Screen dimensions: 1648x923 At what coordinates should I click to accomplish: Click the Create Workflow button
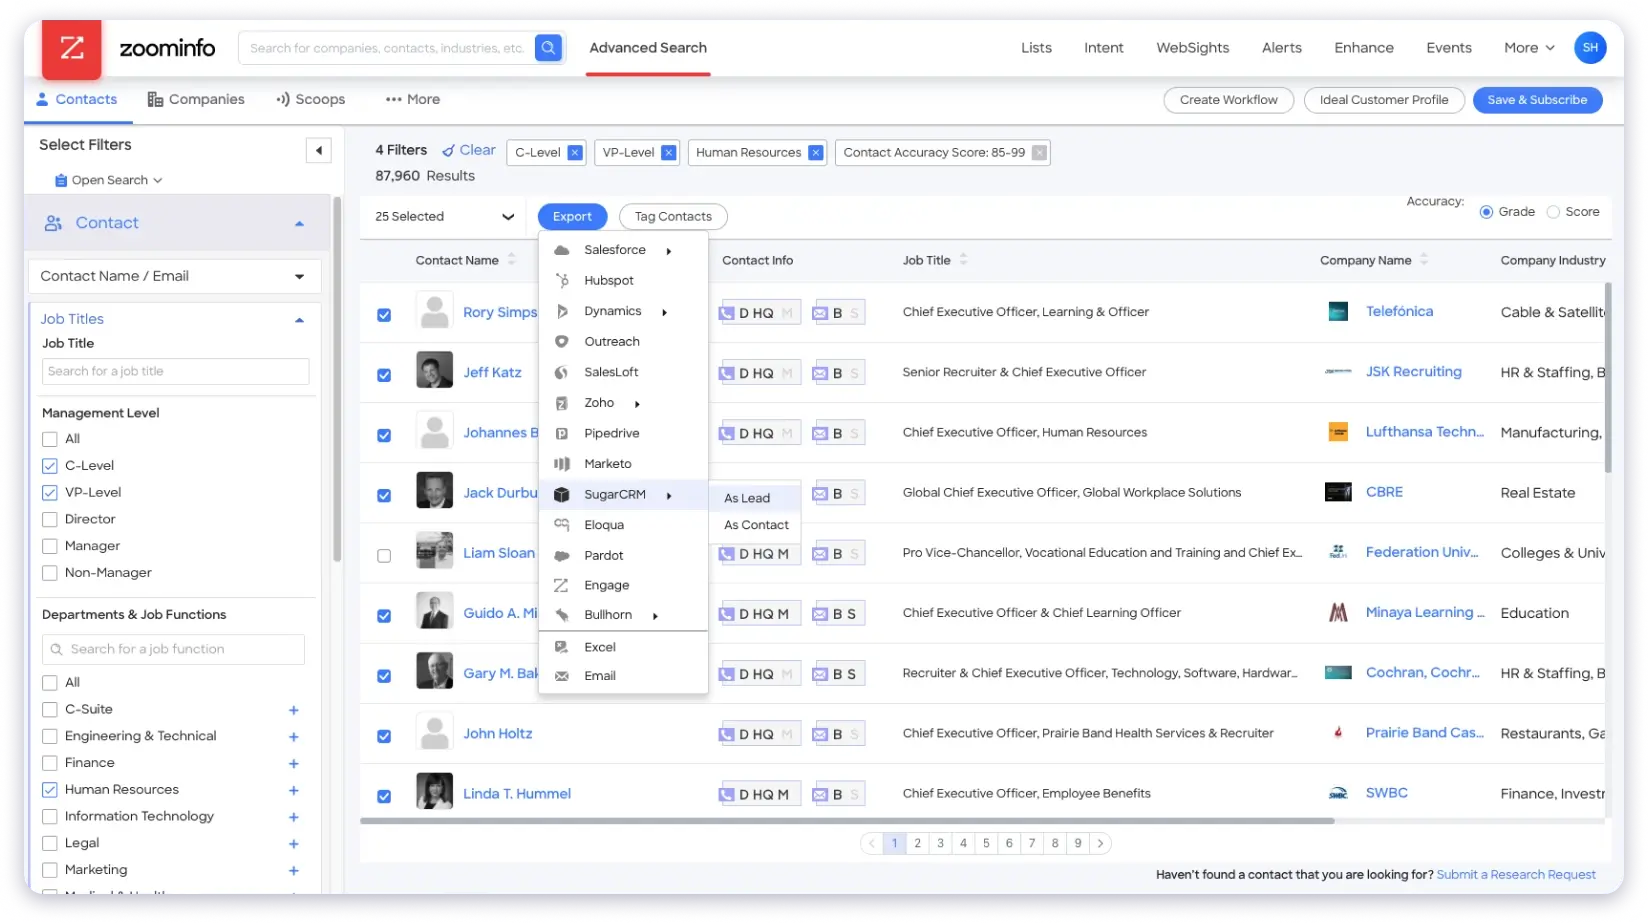(x=1228, y=100)
